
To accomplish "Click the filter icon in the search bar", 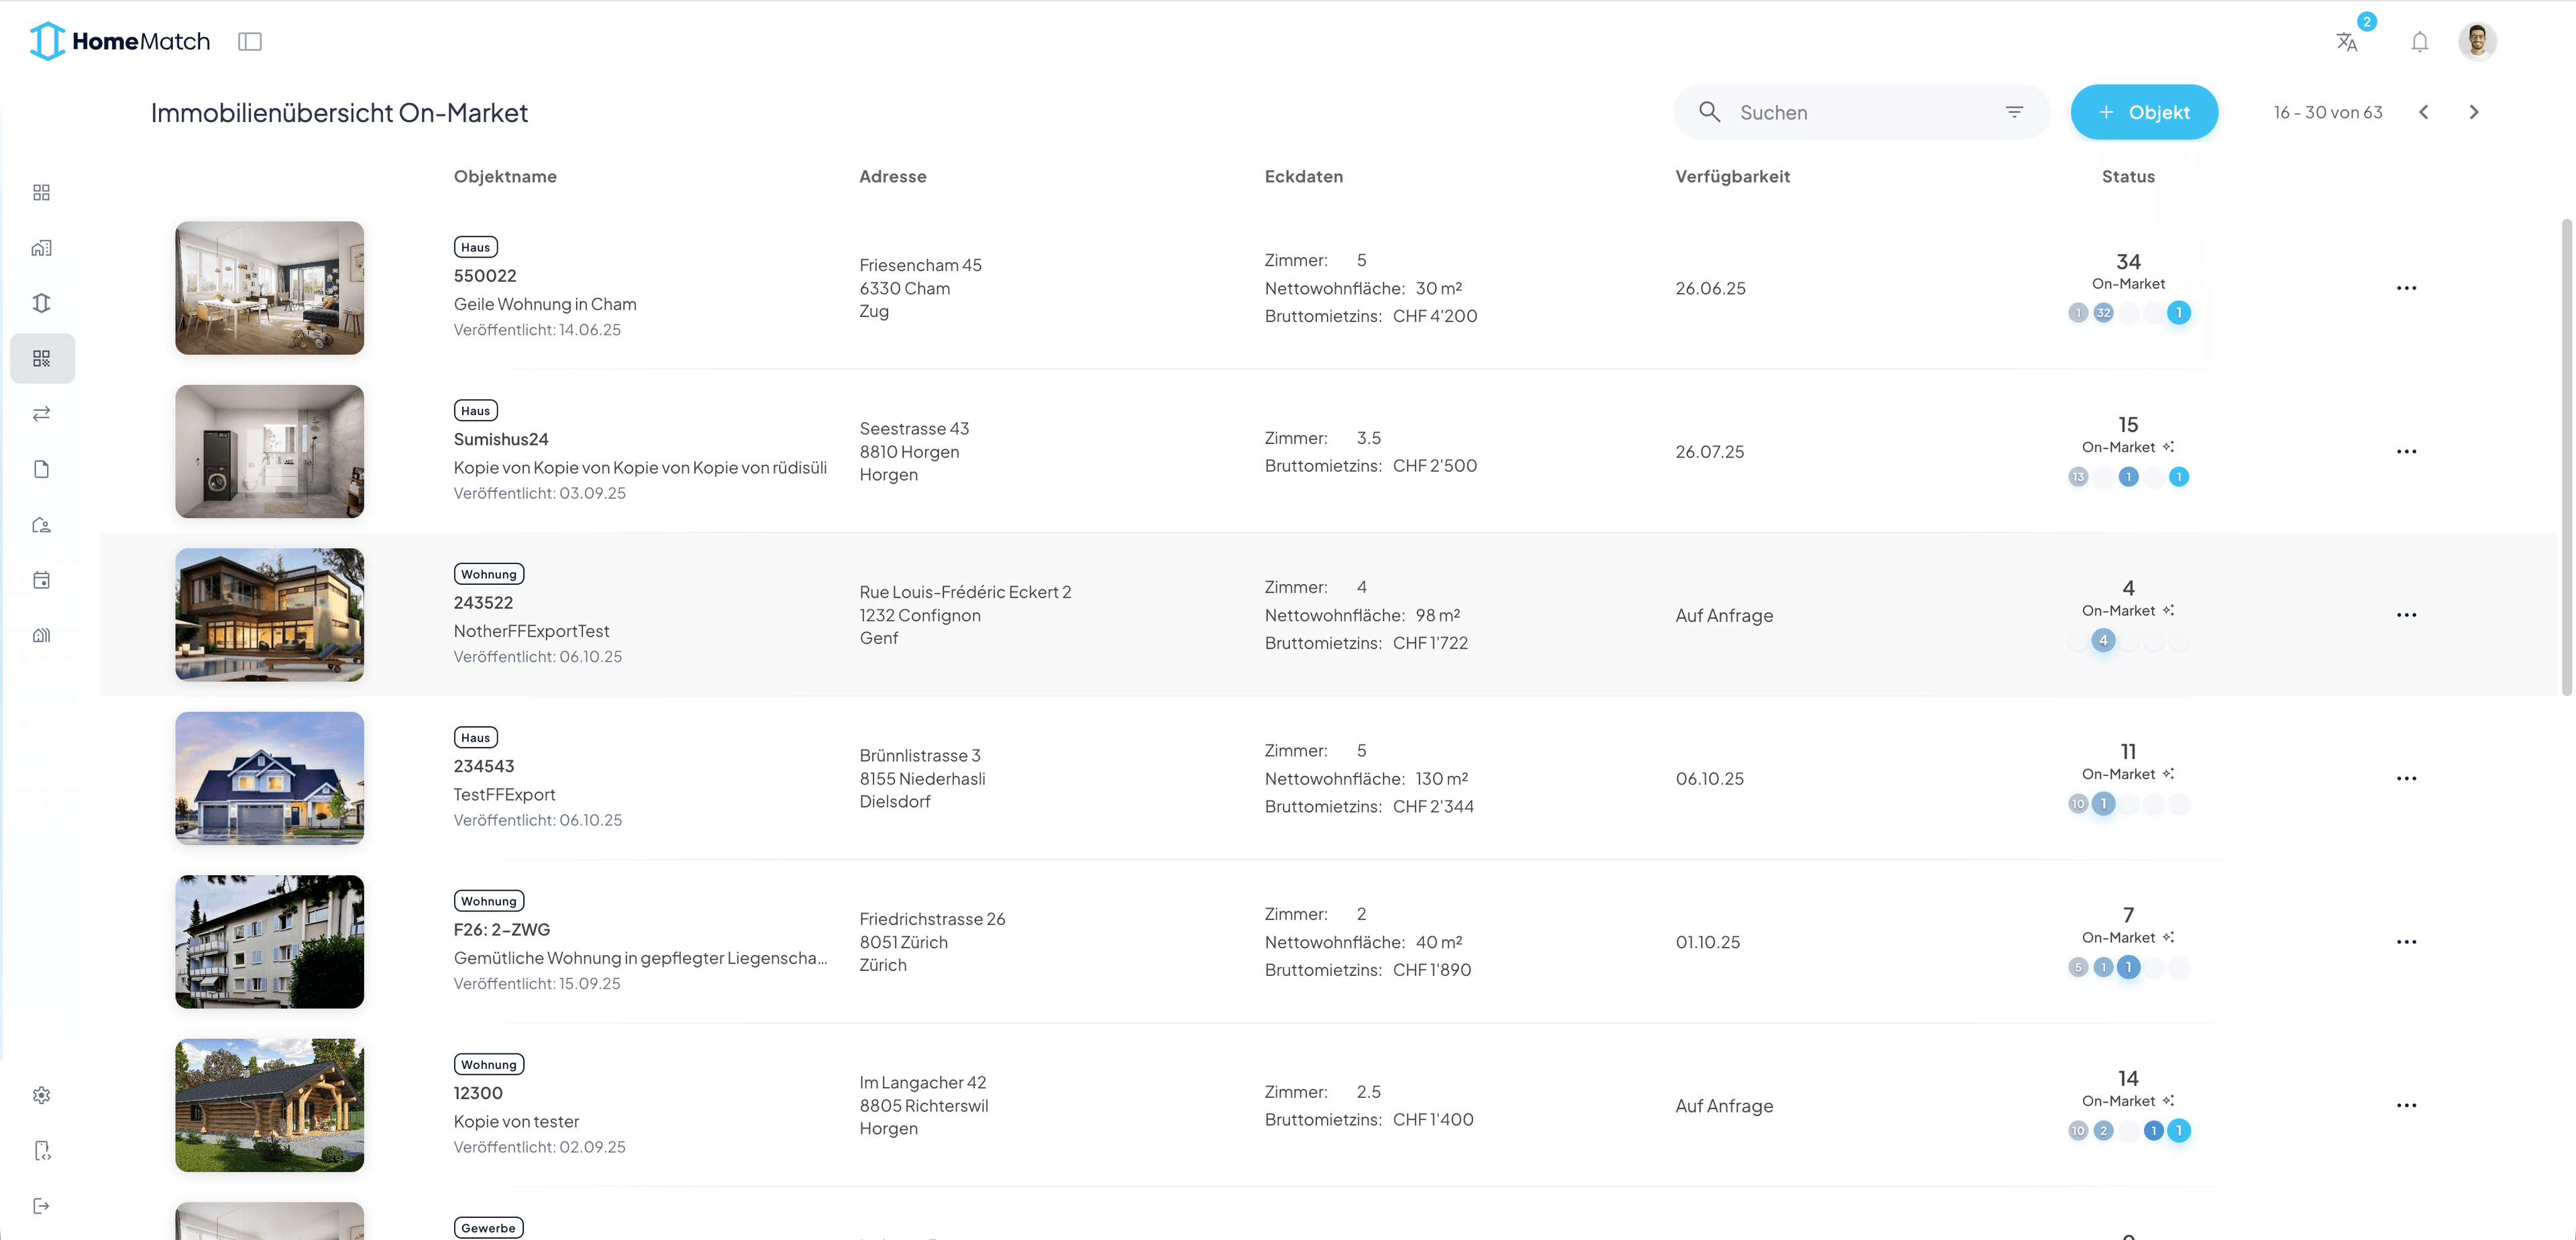I will click(x=2014, y=111).
